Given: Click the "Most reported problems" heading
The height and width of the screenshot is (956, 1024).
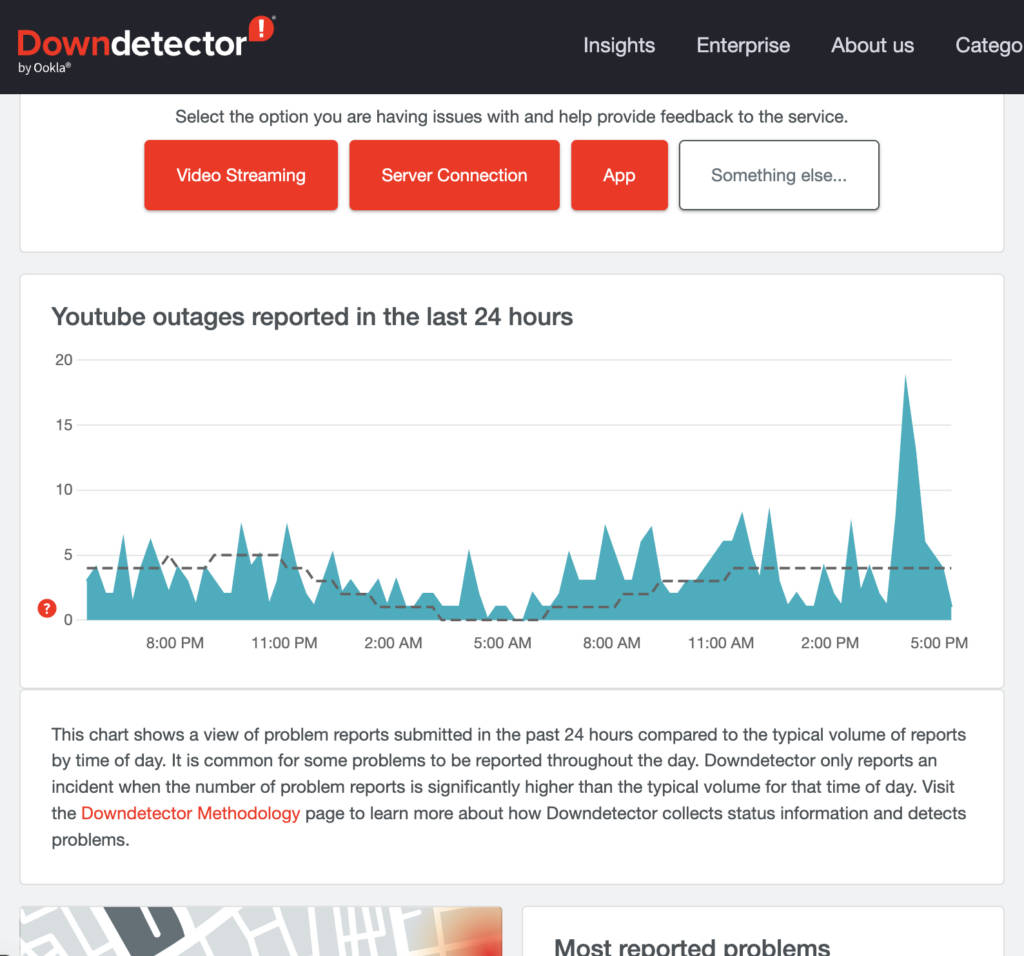Looking at the screenshot, I should click(x=693, y=945).
